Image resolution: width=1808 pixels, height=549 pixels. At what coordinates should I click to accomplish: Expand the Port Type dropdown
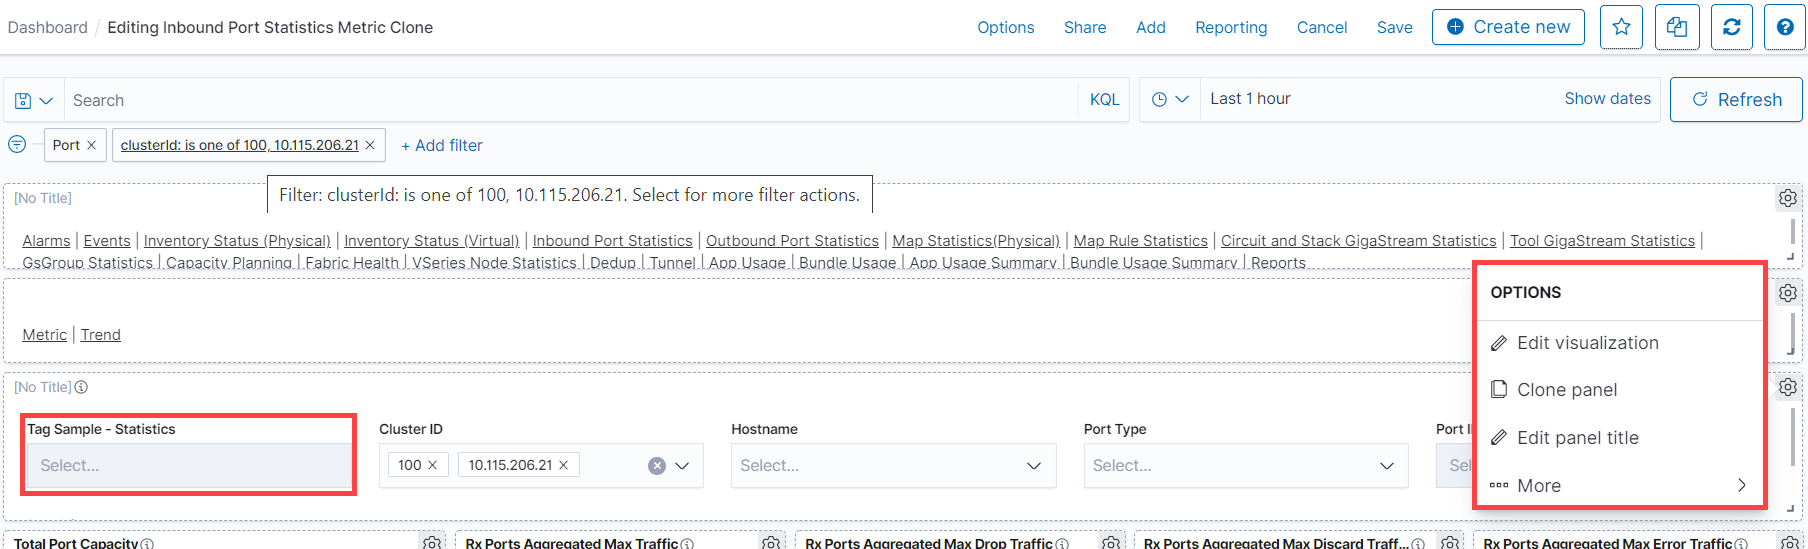(1386, 466)
